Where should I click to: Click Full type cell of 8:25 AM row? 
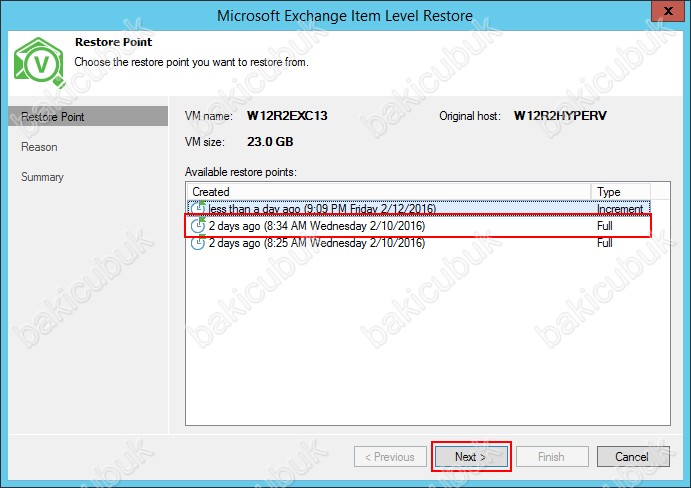tap(605, 243)
